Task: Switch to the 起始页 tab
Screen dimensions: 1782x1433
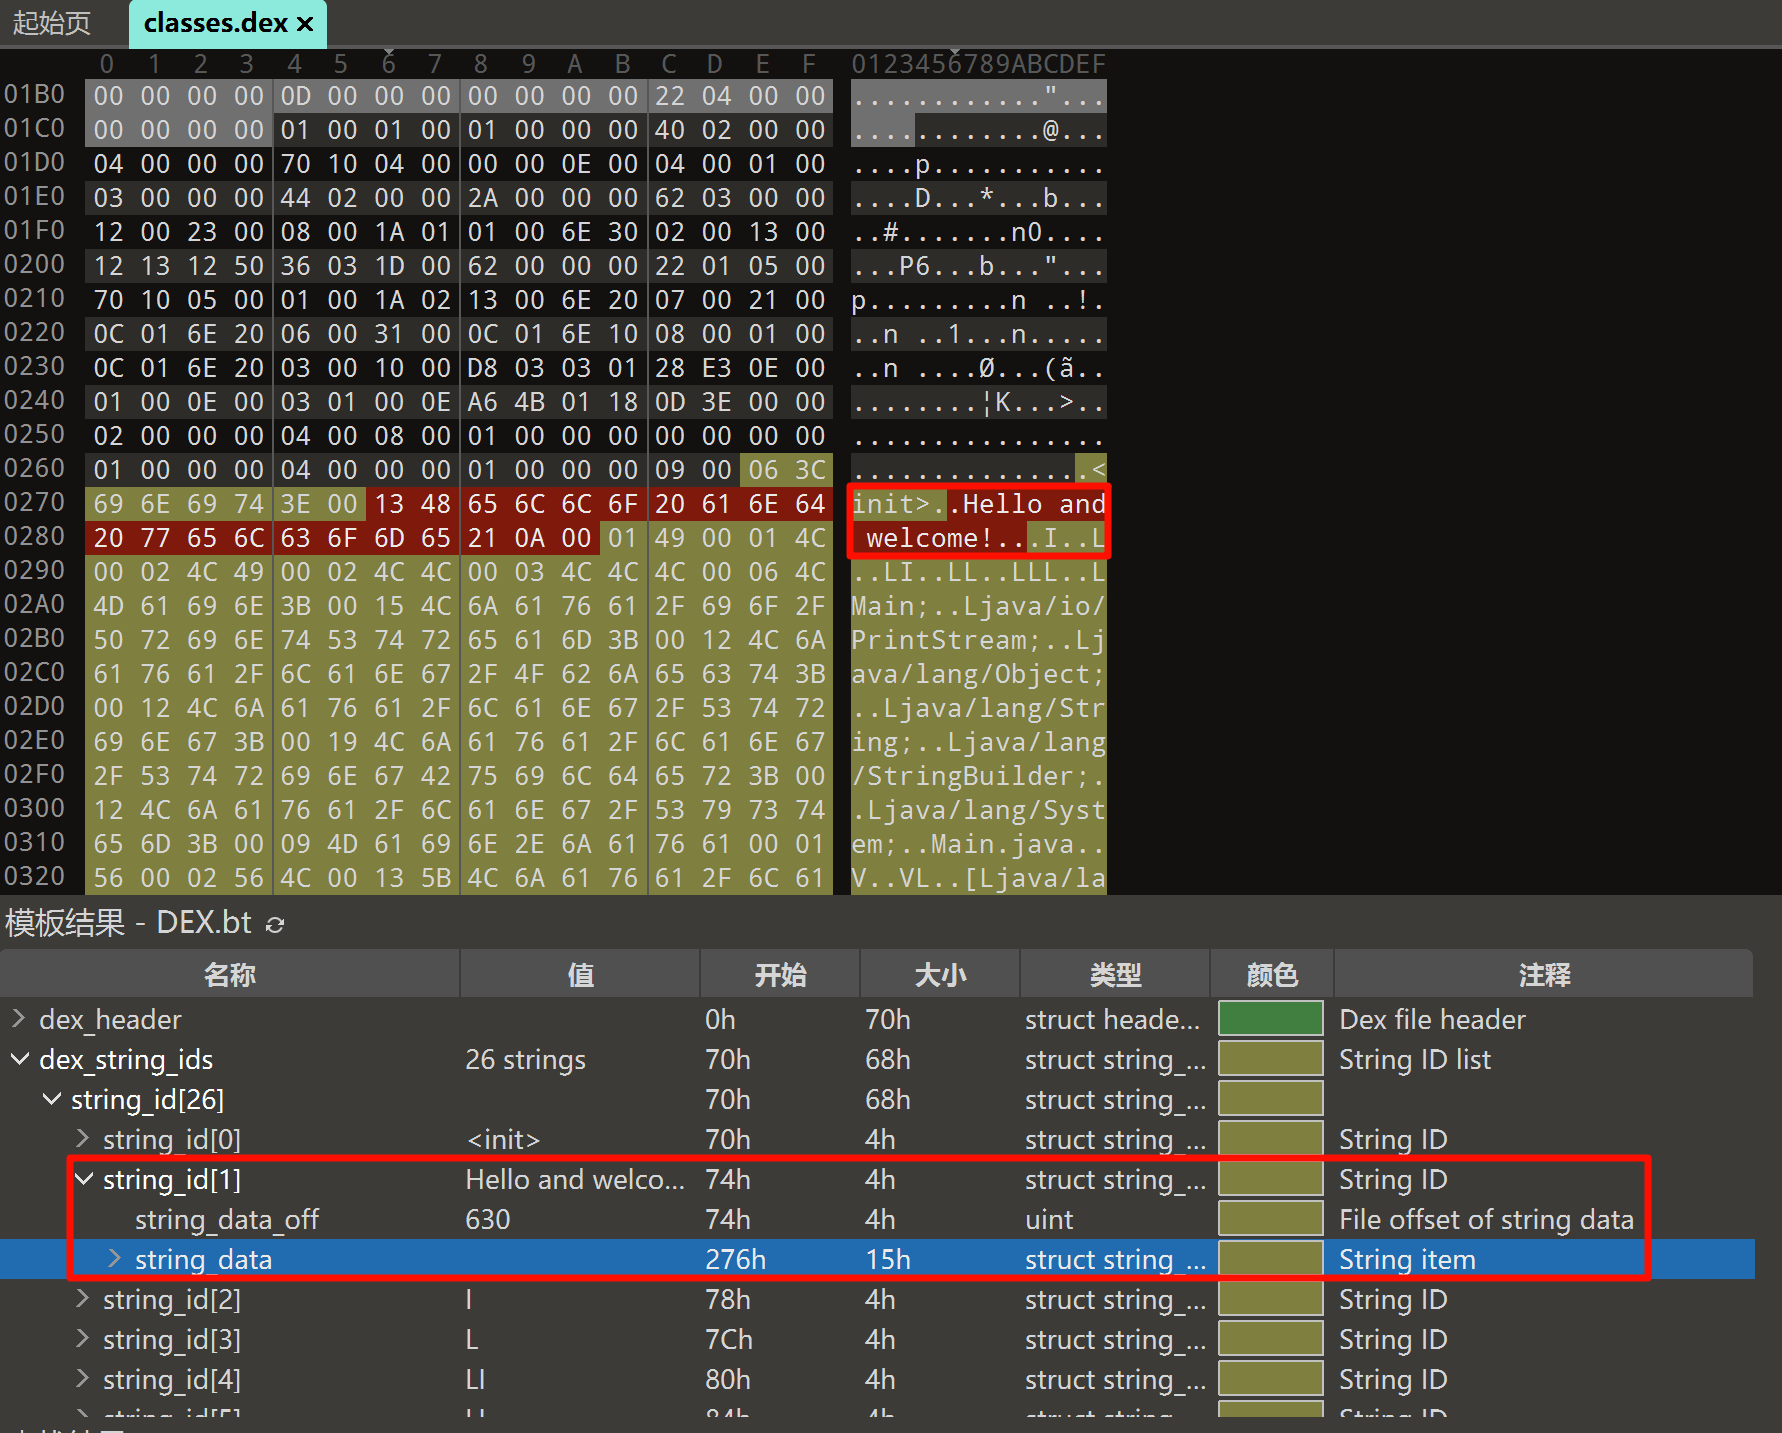Action: point(52,23)
